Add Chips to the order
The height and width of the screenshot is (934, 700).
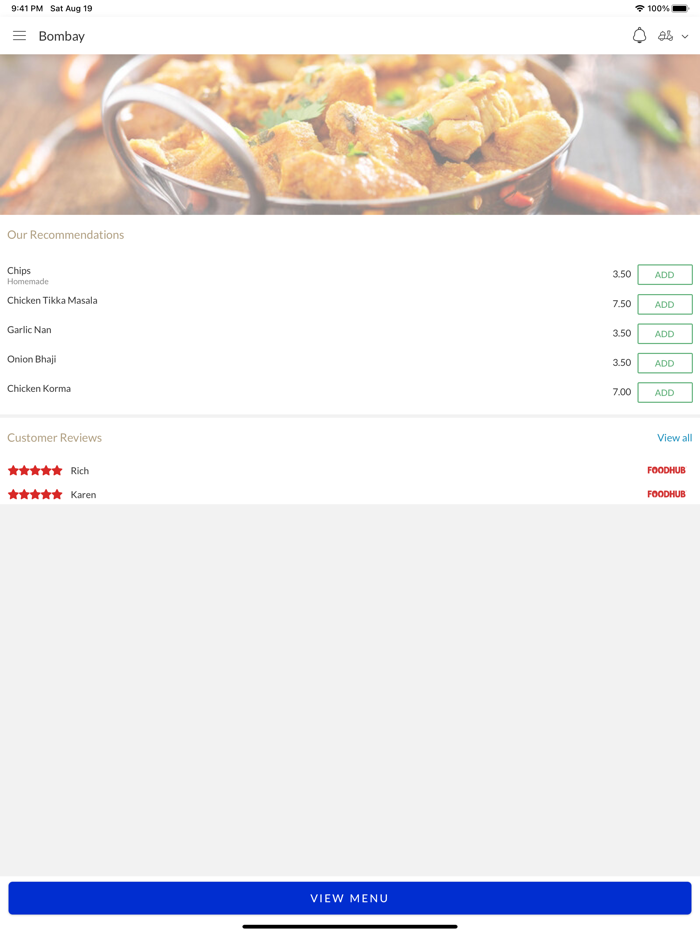[x=665, y=275]
